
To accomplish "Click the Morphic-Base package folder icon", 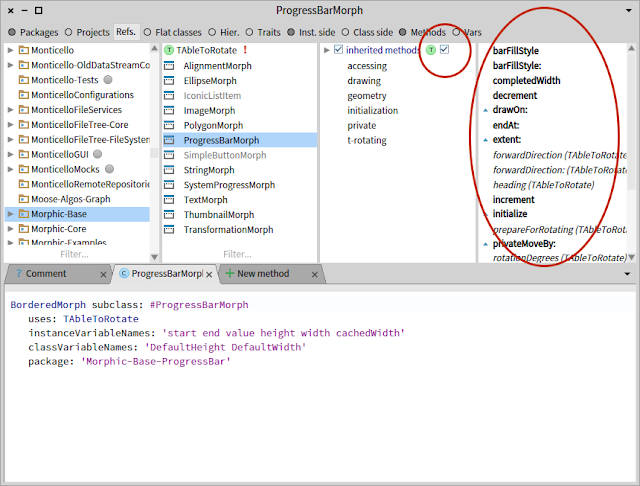I will click(24, 214).
